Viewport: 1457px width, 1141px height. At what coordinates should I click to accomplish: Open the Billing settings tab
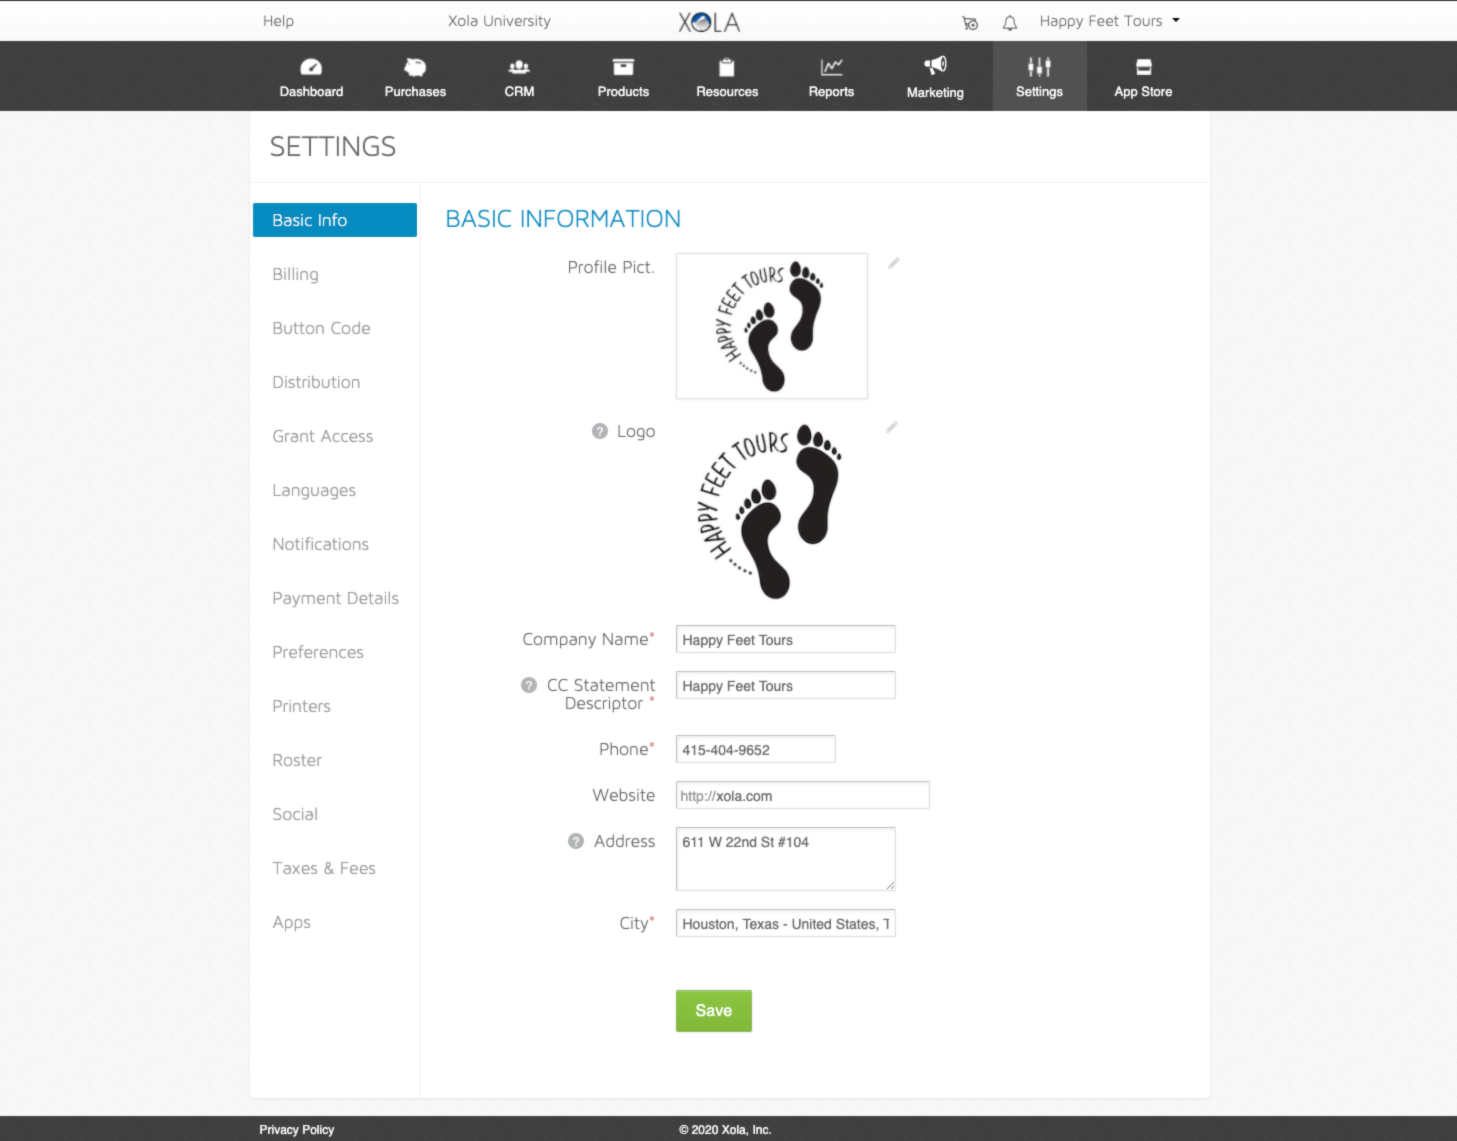coord(295,274)
